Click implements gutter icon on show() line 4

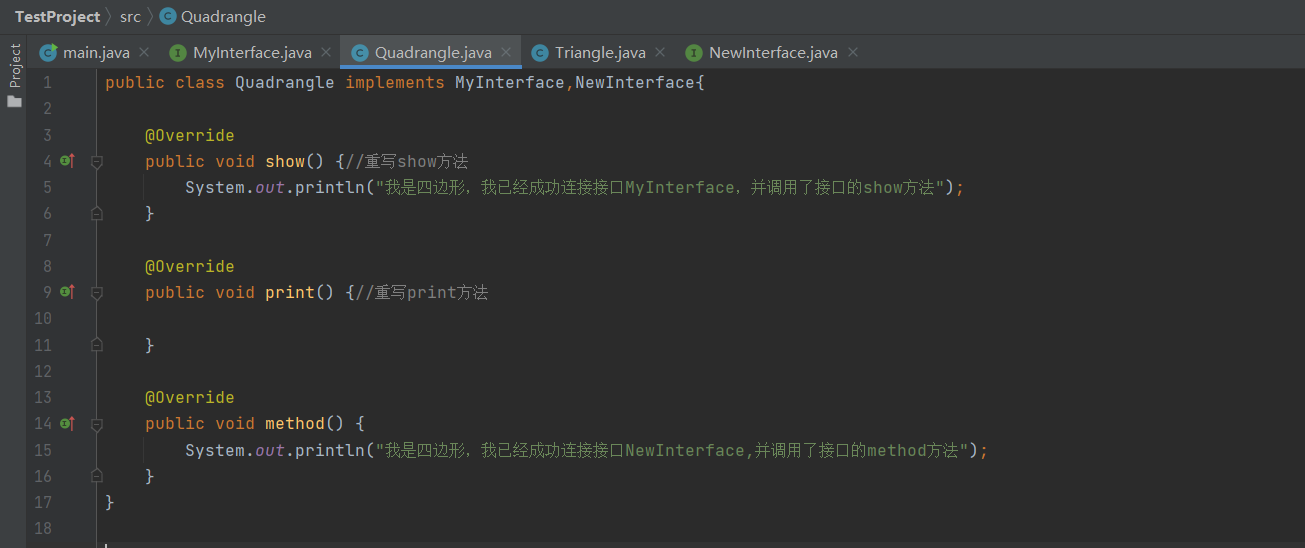(x=67, y=160)
